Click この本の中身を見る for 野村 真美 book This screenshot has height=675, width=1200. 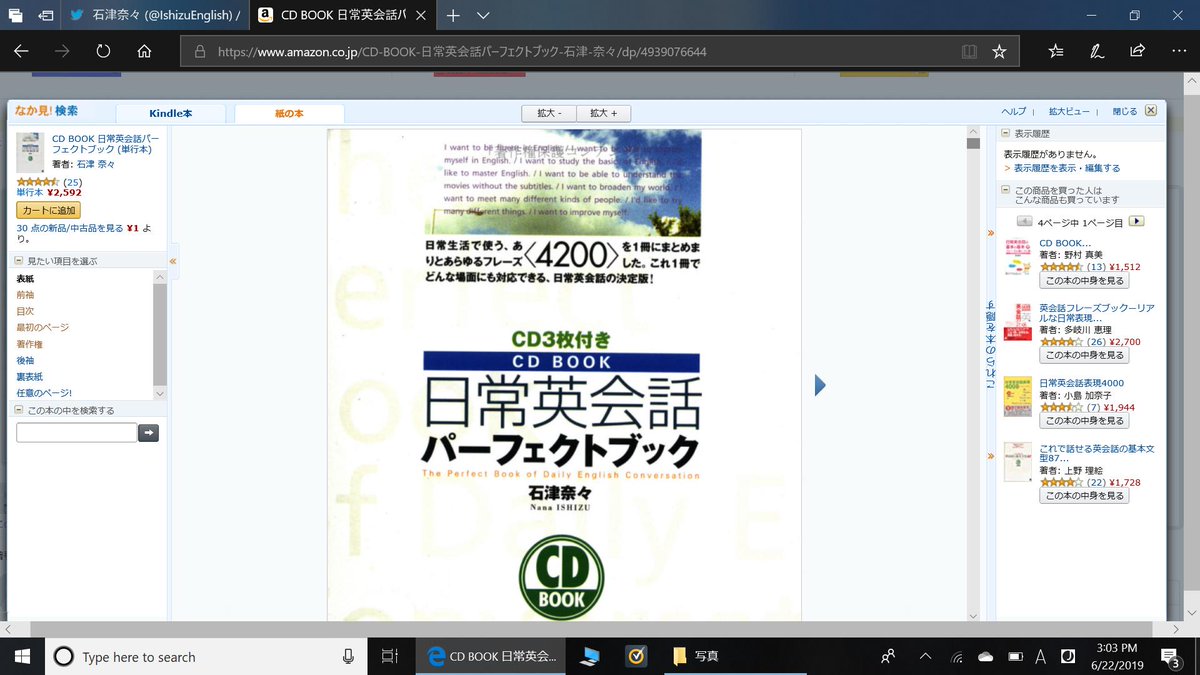(x=1084, y=281)
